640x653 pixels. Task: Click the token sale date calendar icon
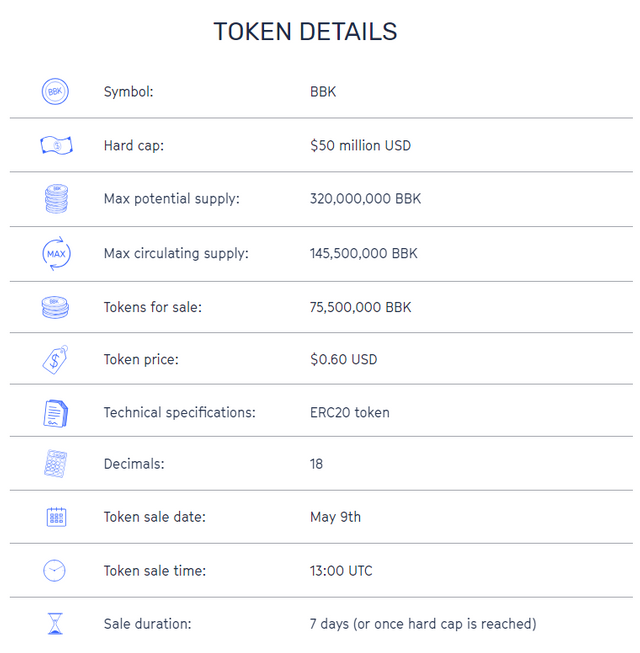pos(56,517)
